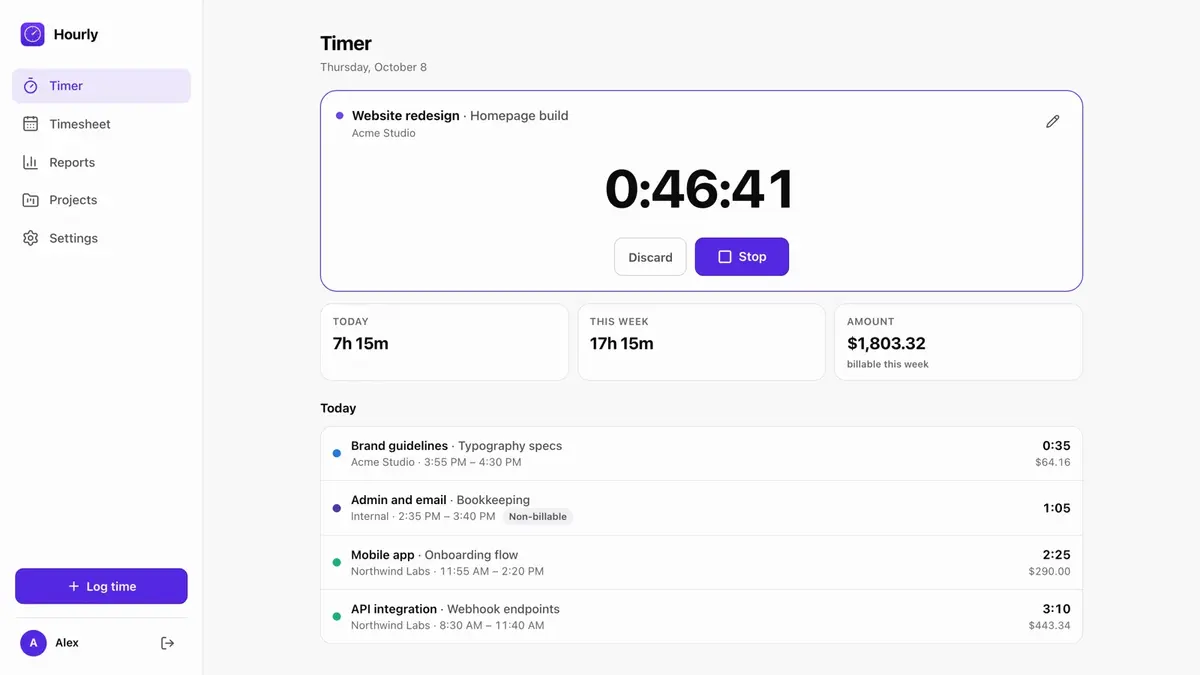The width and height of the screenshot is (1200, 675).
Task: Click the stopwatch icon beside Timer
Action: point(31,86)
